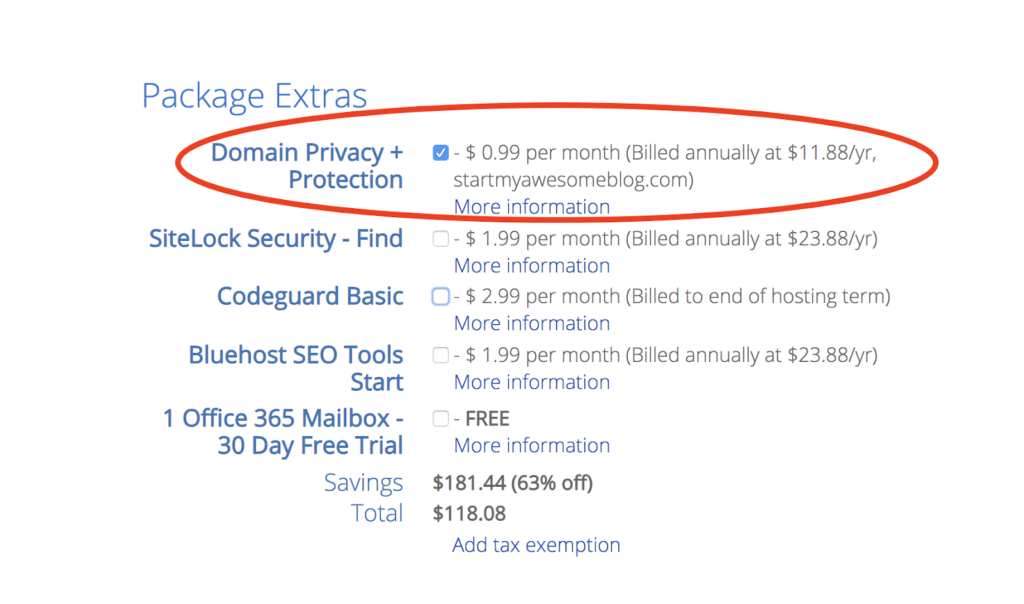Open More information under SiteLock Security
Viewport: 1024px width, 604px height.
[532, 266]
